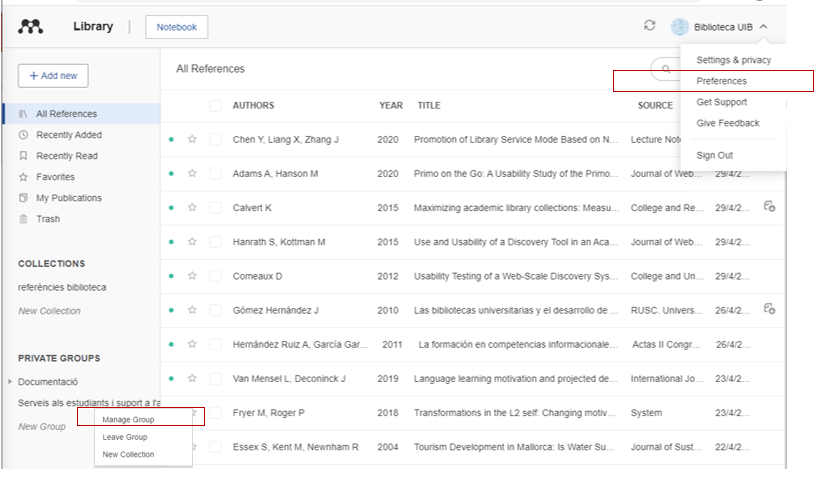Favorite the Calvert K reference star
825x487 pixels.
pos(192,207)
